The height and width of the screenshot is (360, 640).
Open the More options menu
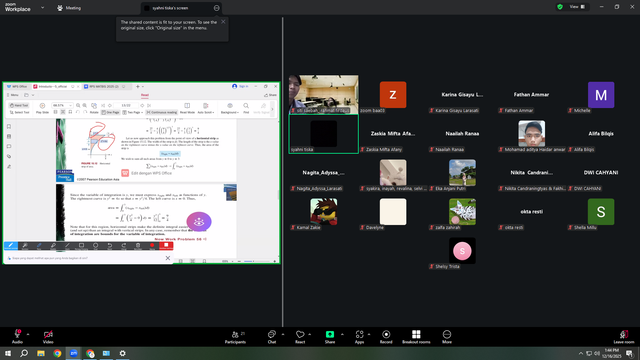(x=447, y=337)
